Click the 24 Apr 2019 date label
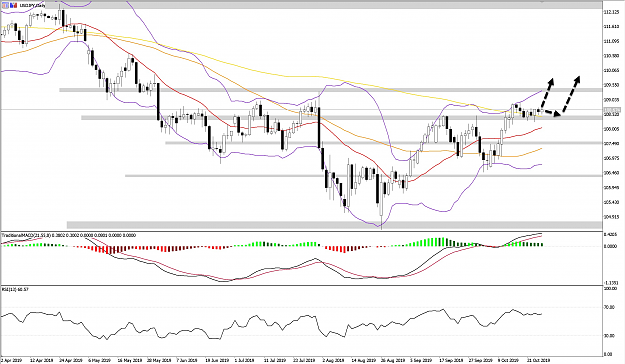The height and width of the screenshot is (364, 625). click(x=70, y=360)
